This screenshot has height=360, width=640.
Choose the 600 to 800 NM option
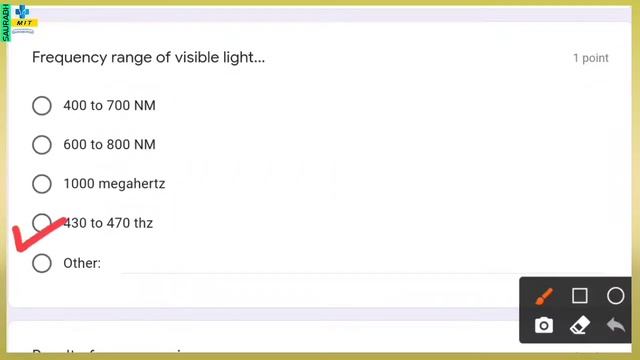pyautogui.click(x=42, y=144)
